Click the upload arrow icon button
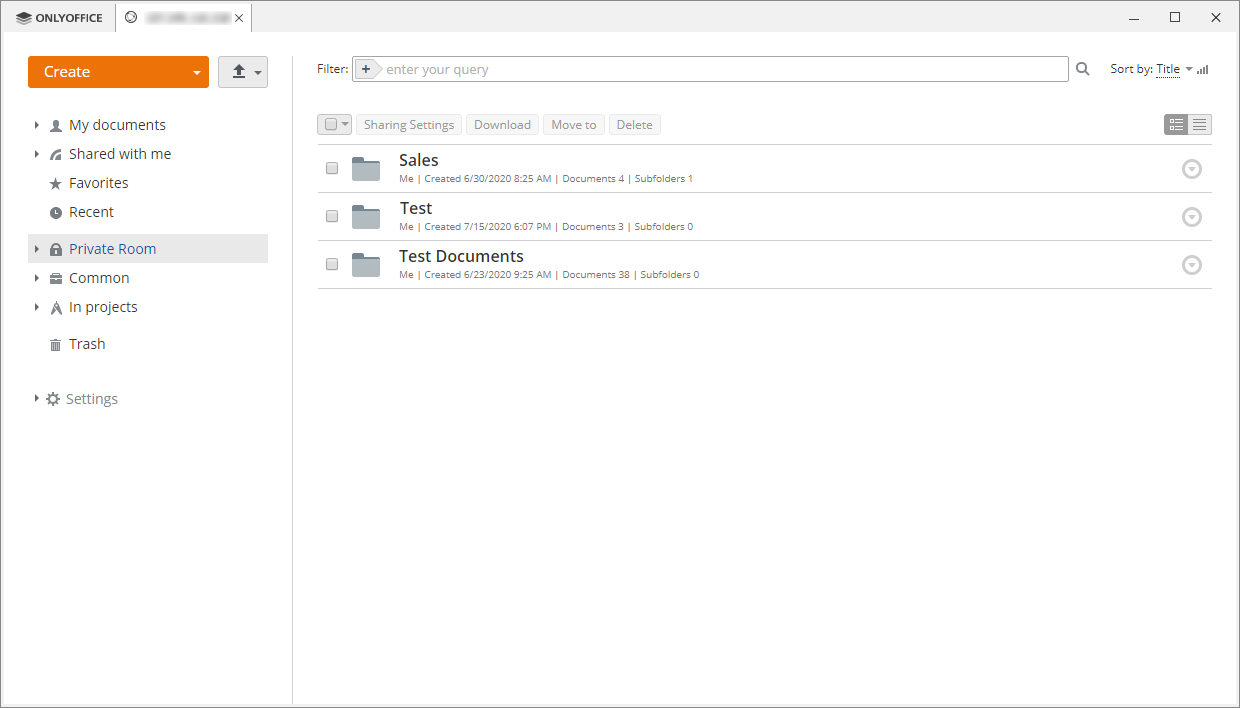The height and width of the screenshot is (708, 1240). [239, 72]
